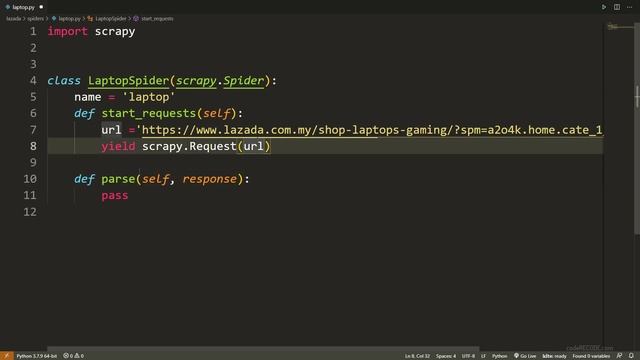Split the editor with the split icon
The image size is (640, 360).
point(617,7)
